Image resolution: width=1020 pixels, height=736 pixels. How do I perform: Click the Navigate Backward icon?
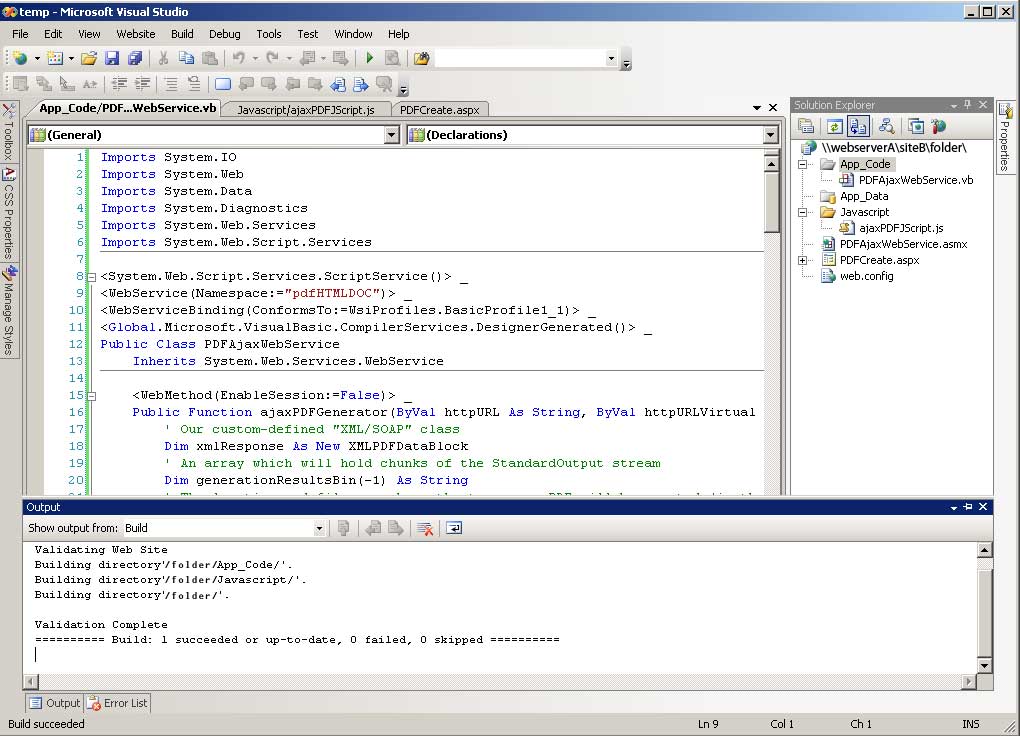click(x=308, y=59)
